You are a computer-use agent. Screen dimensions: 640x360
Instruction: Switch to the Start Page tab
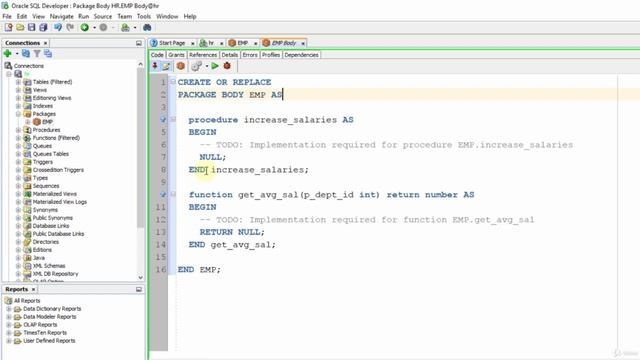172,43
